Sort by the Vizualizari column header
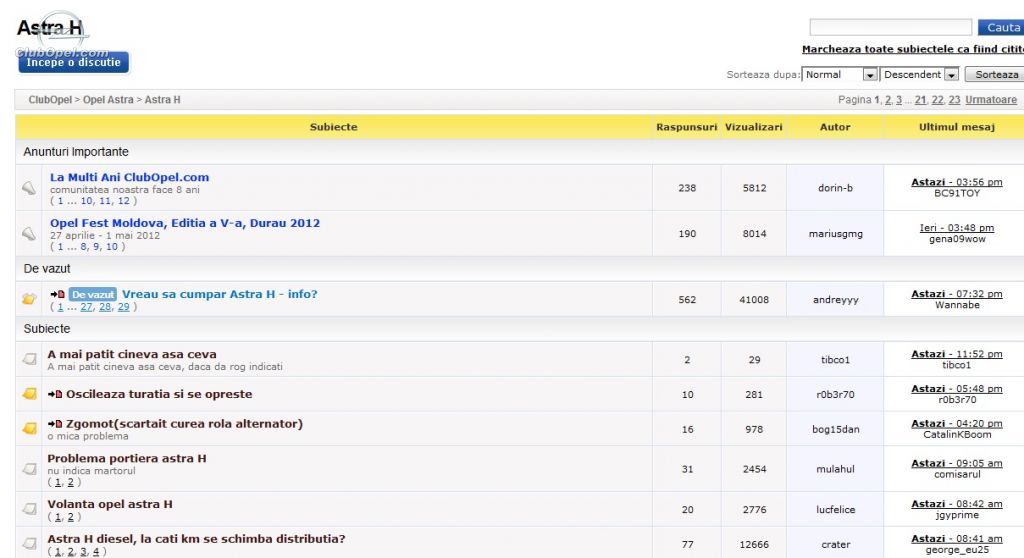The height and width of the screenshot is (558, 1024). pos(754,127)
